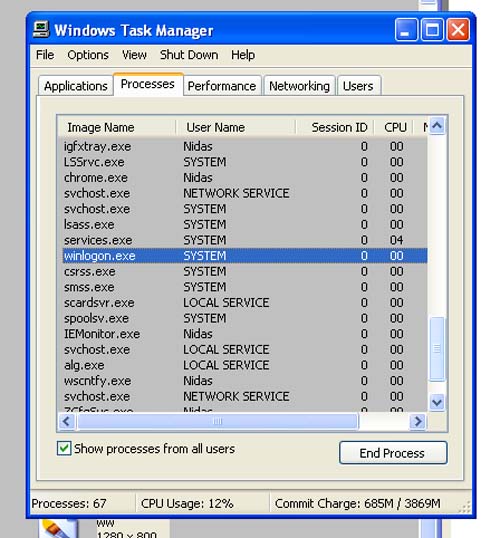Close the Task Manager window

tap(458, 30)
